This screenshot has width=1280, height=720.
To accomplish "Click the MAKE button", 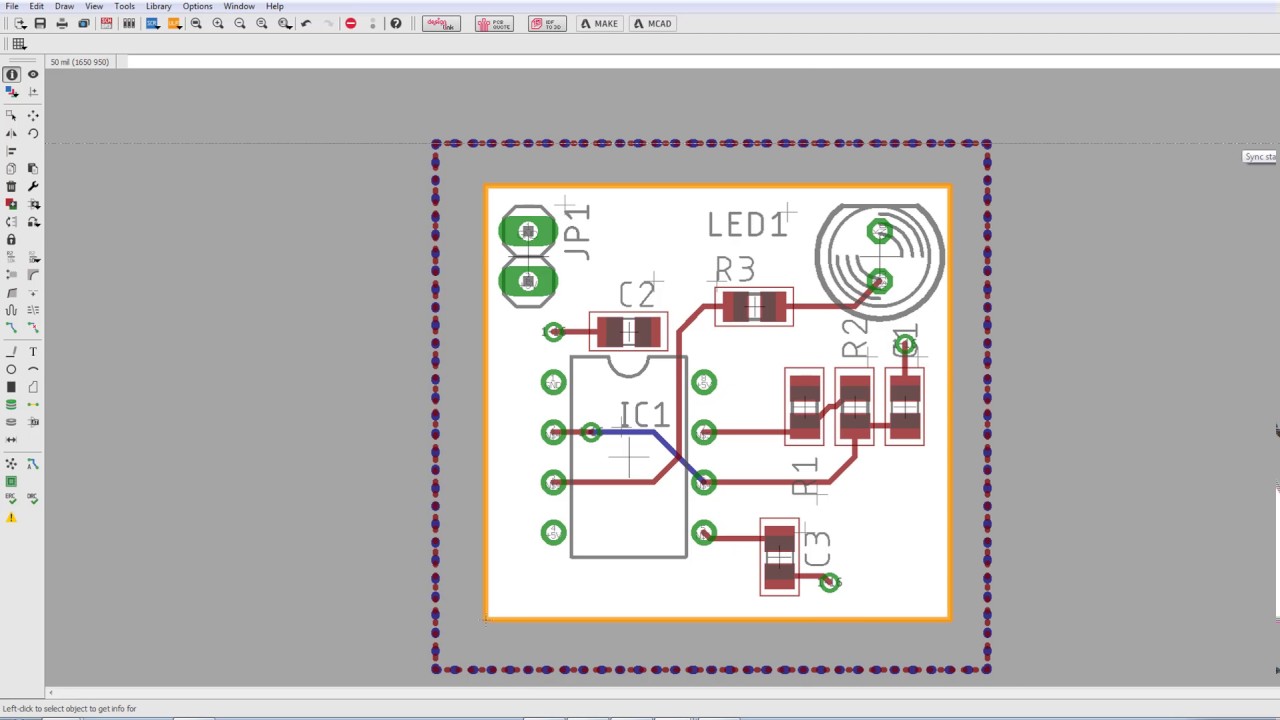I will pyautogui.click(x=599, y=23).
